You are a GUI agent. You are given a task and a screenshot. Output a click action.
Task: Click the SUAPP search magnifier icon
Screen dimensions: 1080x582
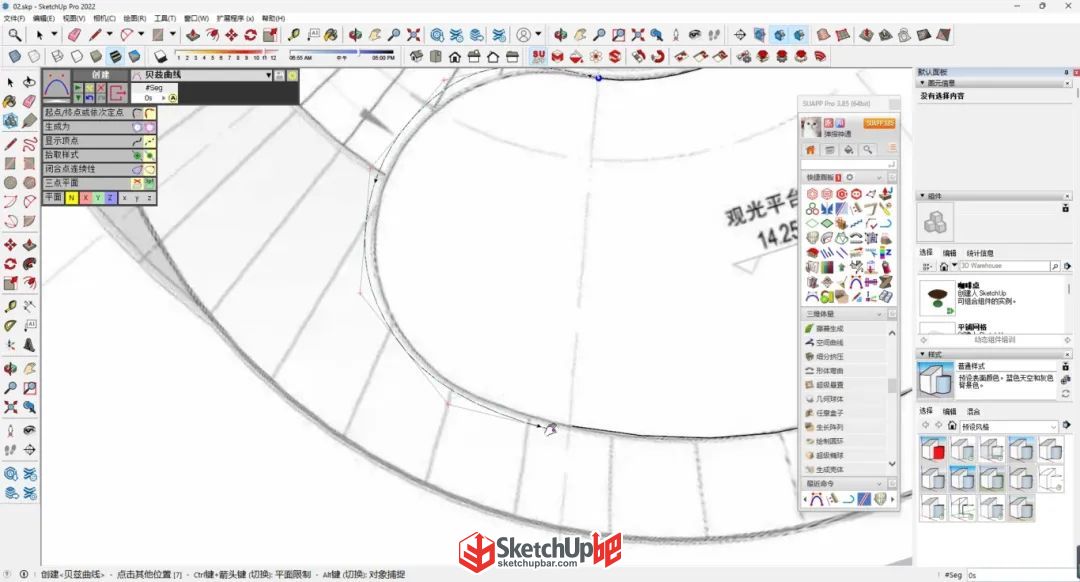point(868,149)
